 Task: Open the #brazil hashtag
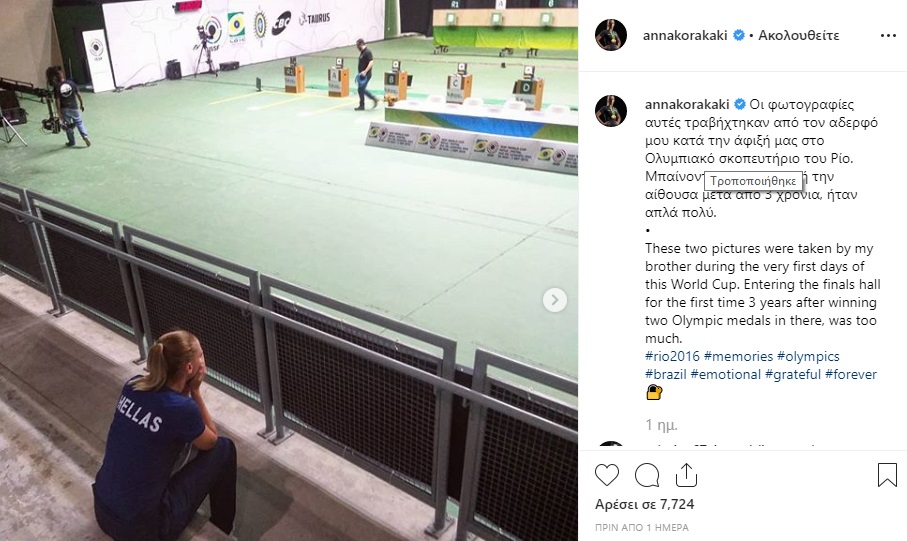666,374
